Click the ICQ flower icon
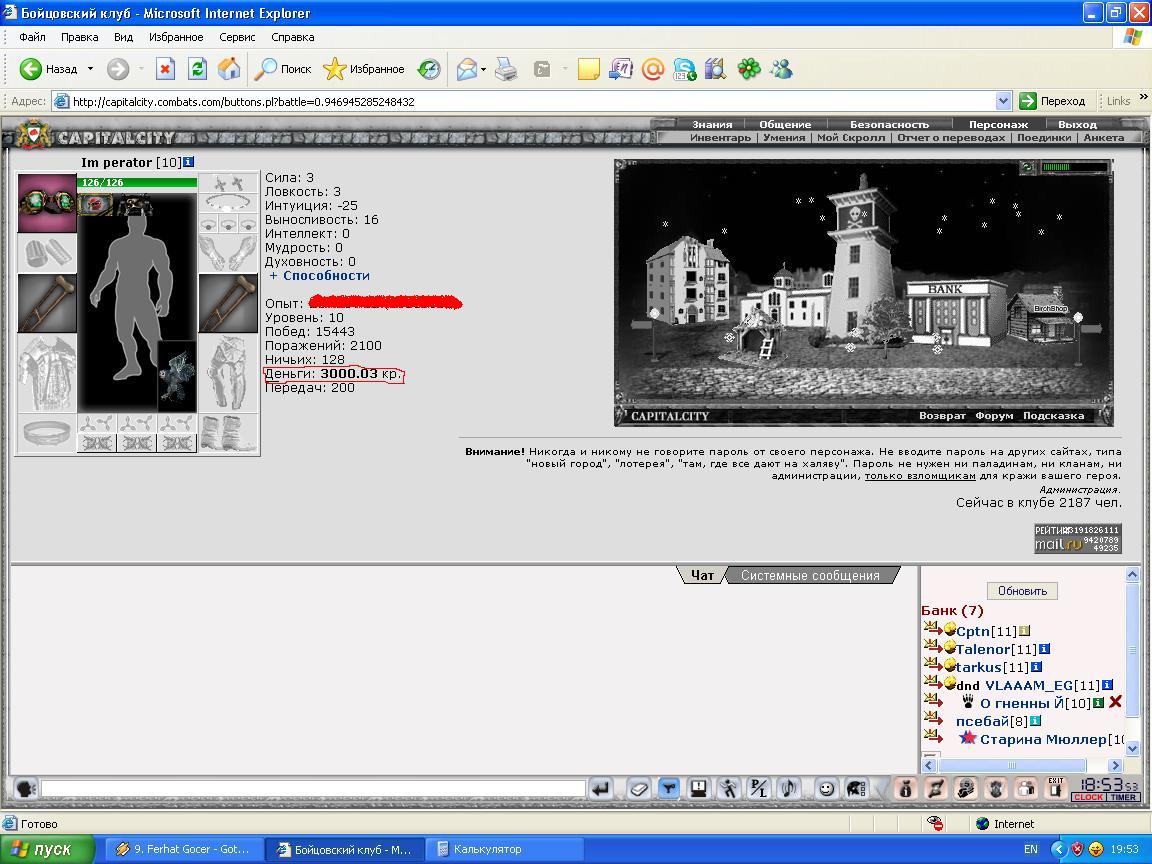The image size is (1152, 864). coord(749,69)
